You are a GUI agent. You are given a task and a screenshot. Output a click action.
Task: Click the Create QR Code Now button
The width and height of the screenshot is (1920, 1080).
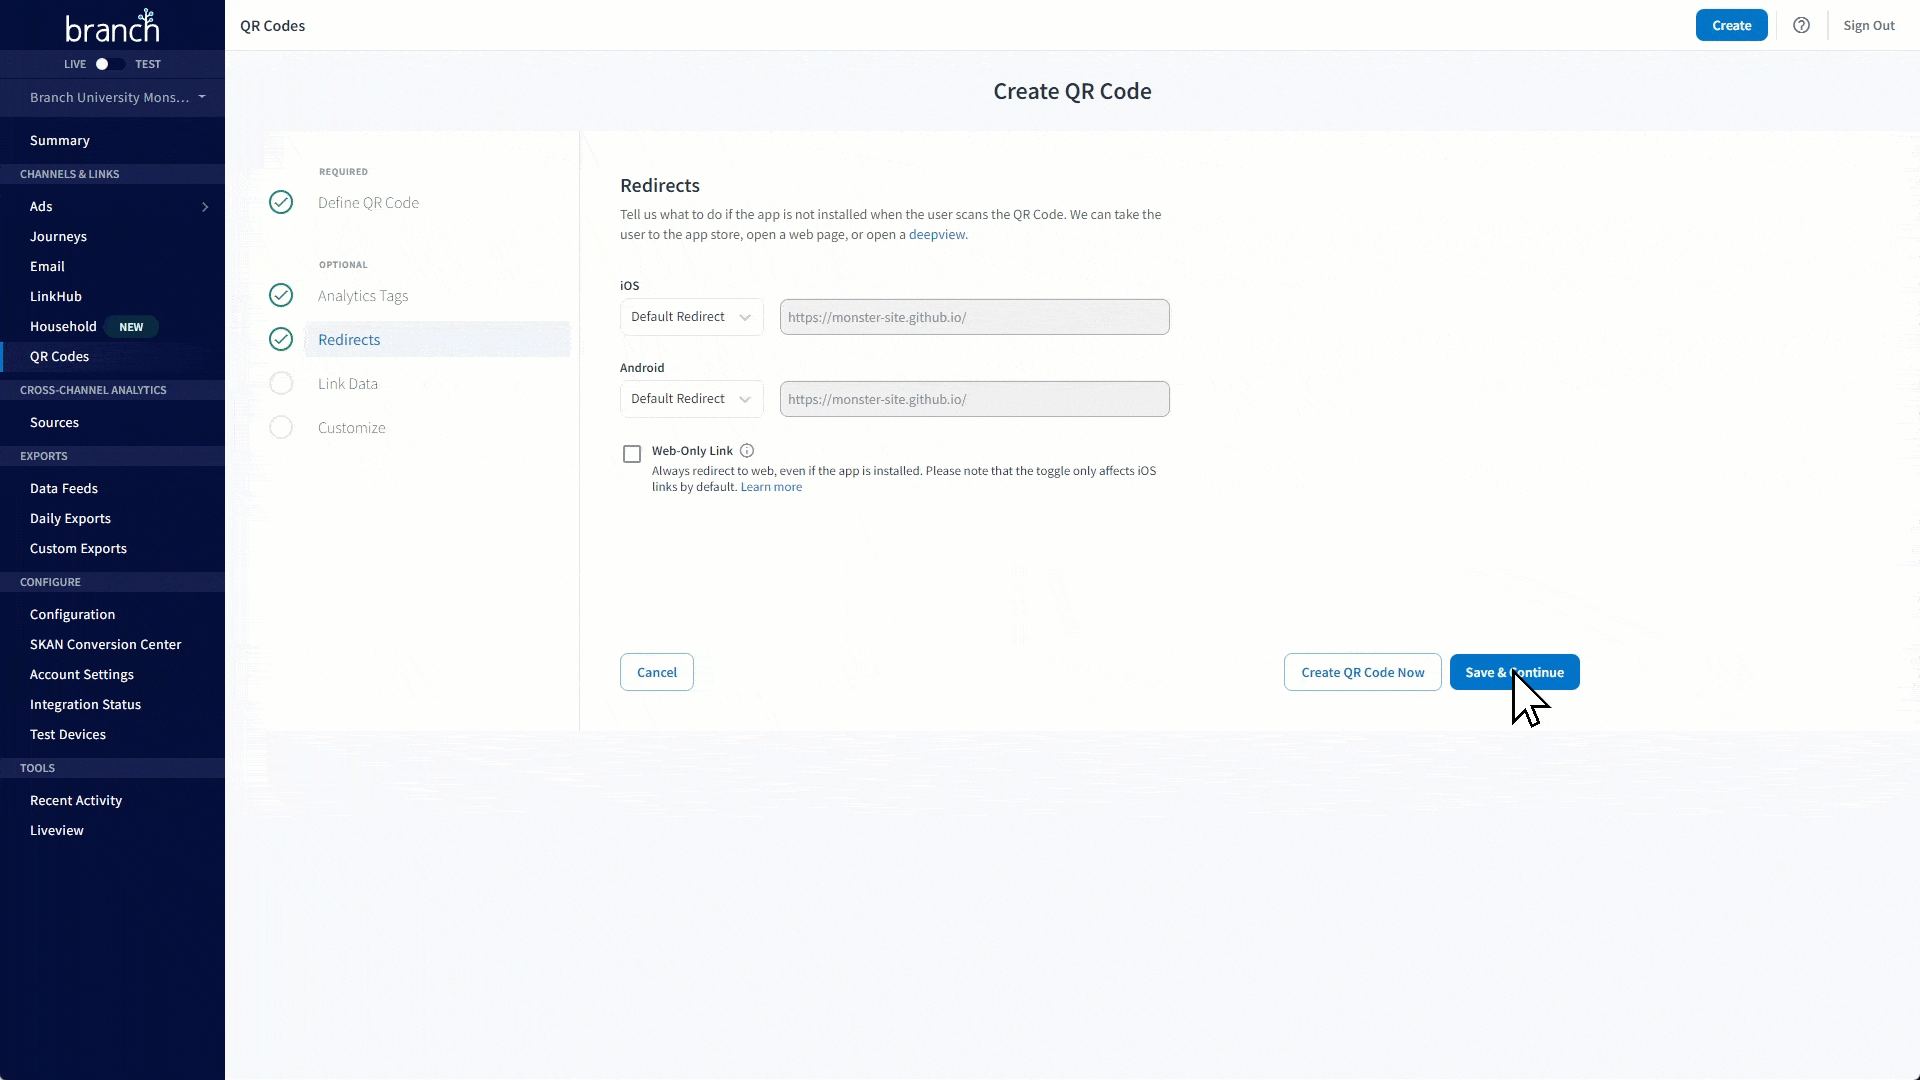[x=1362, y=671]
